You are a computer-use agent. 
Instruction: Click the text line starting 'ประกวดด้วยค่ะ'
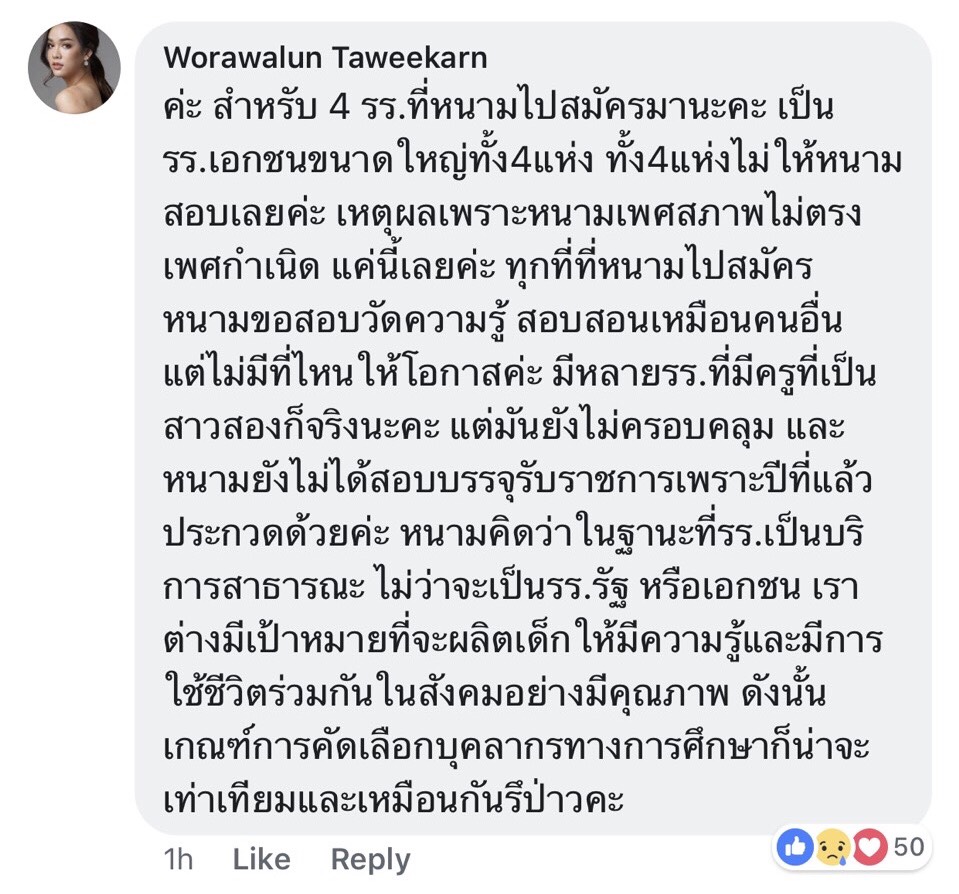(514, 535)
